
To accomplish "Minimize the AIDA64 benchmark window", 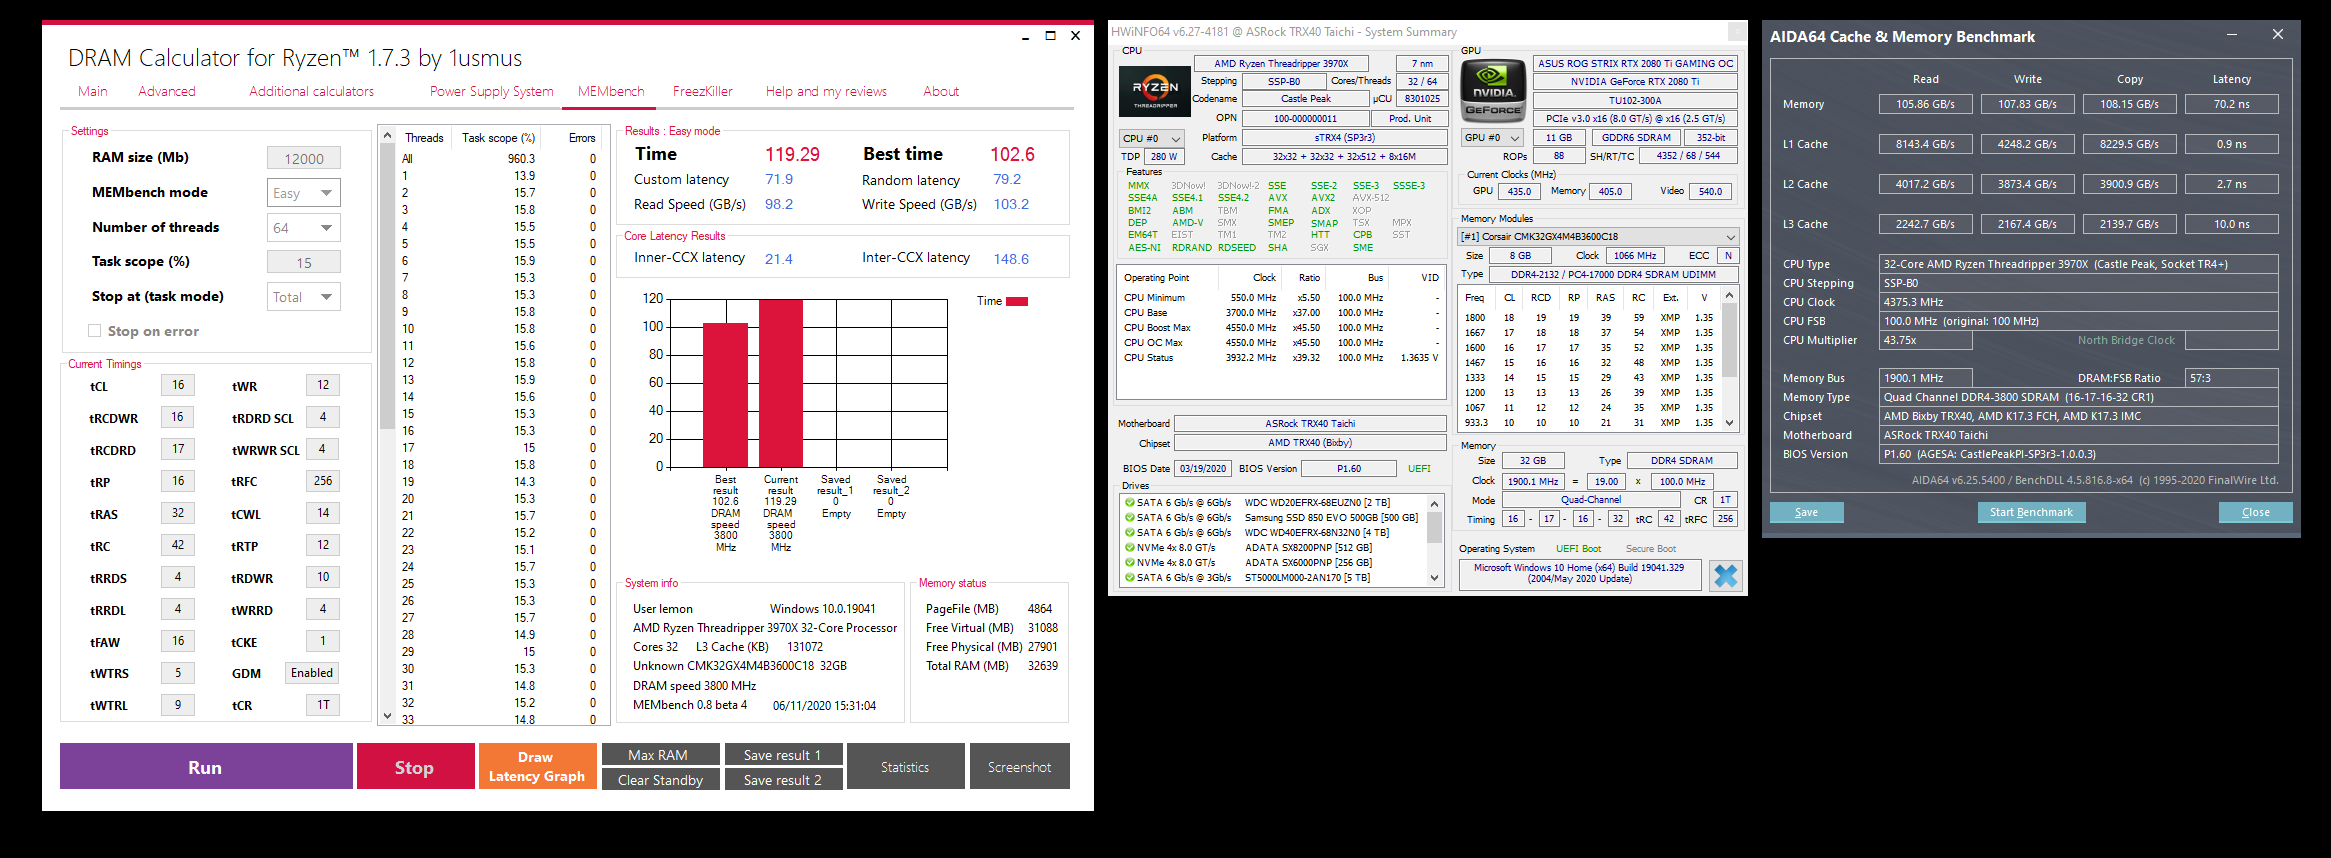I will [x=2232, y=35].
